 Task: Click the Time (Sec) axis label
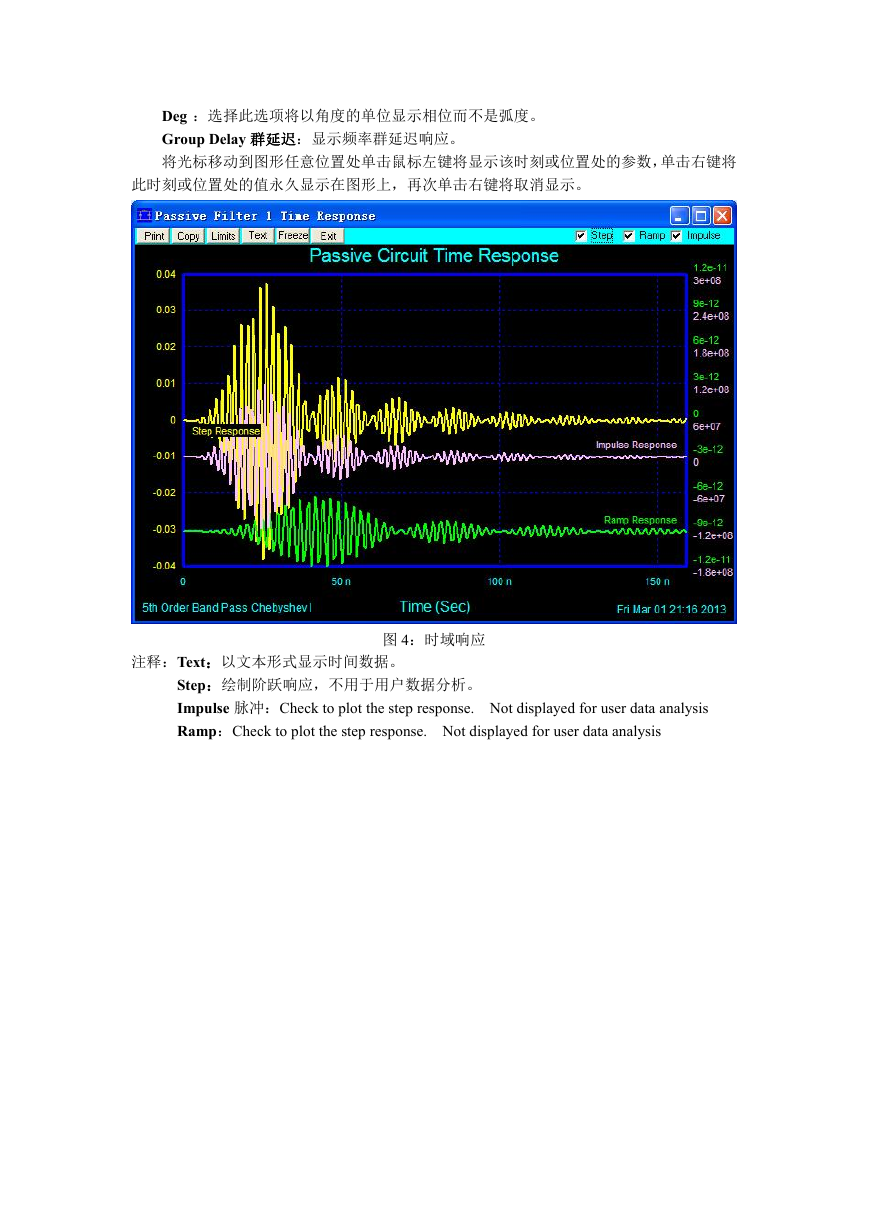[x=434, y=606]
